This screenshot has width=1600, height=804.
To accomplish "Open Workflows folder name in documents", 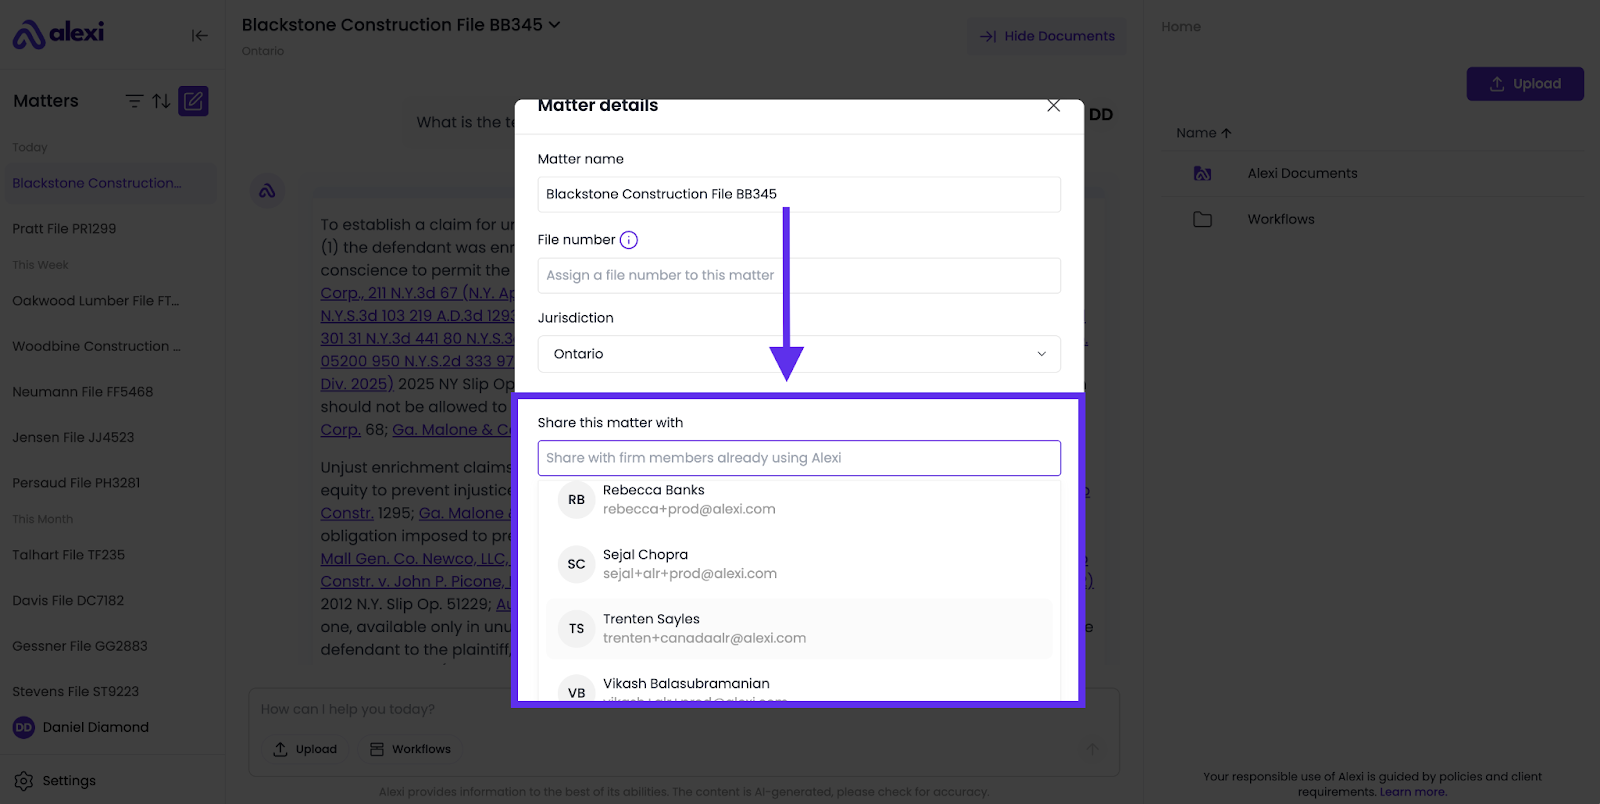I will tap(1281, 219).
